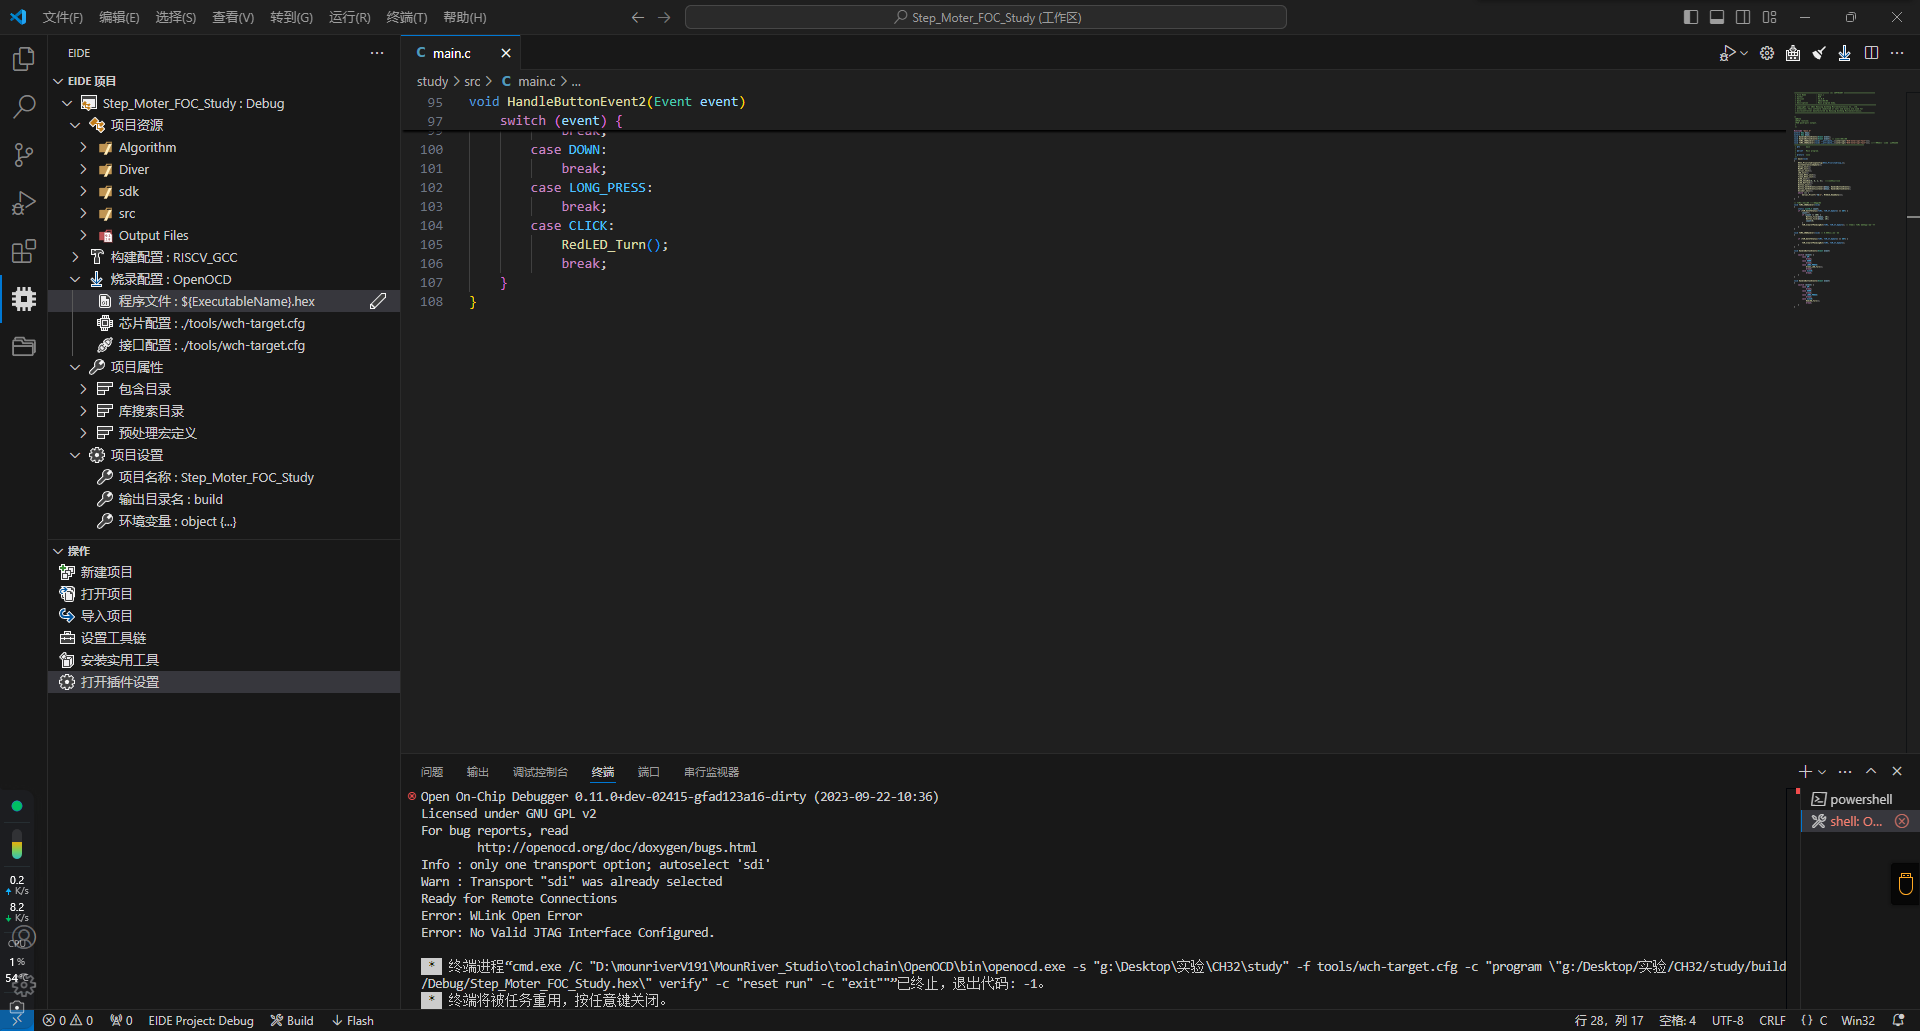Screen dimensions: 1920x1031
Task: Open the 文件(F) menu
Action: pos(63,17)
